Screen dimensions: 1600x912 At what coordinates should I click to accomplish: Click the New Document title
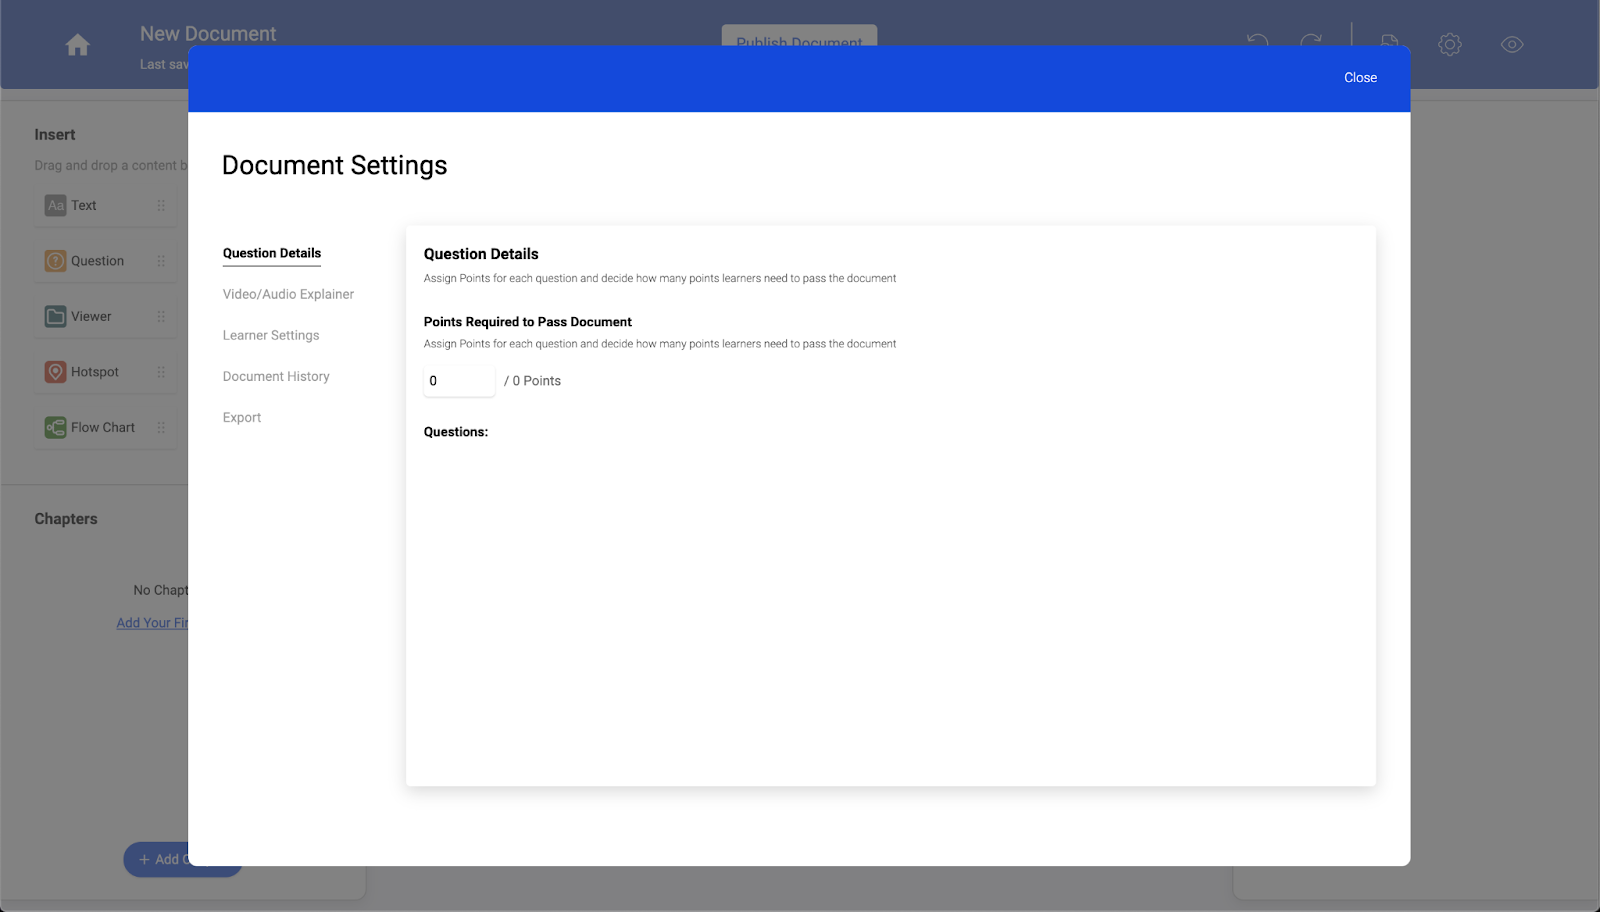tap(208, 34)
